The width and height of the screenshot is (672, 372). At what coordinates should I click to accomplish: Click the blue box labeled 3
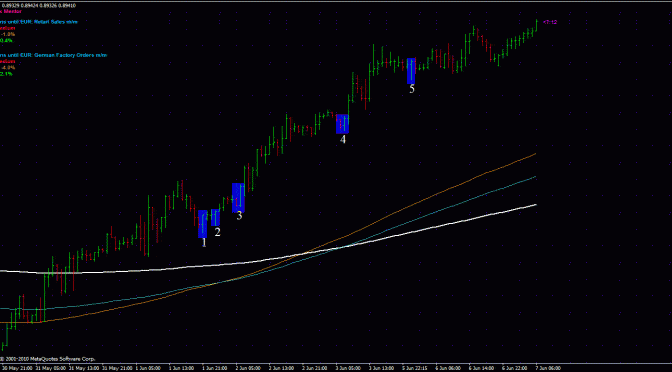(x=238, y=198)
